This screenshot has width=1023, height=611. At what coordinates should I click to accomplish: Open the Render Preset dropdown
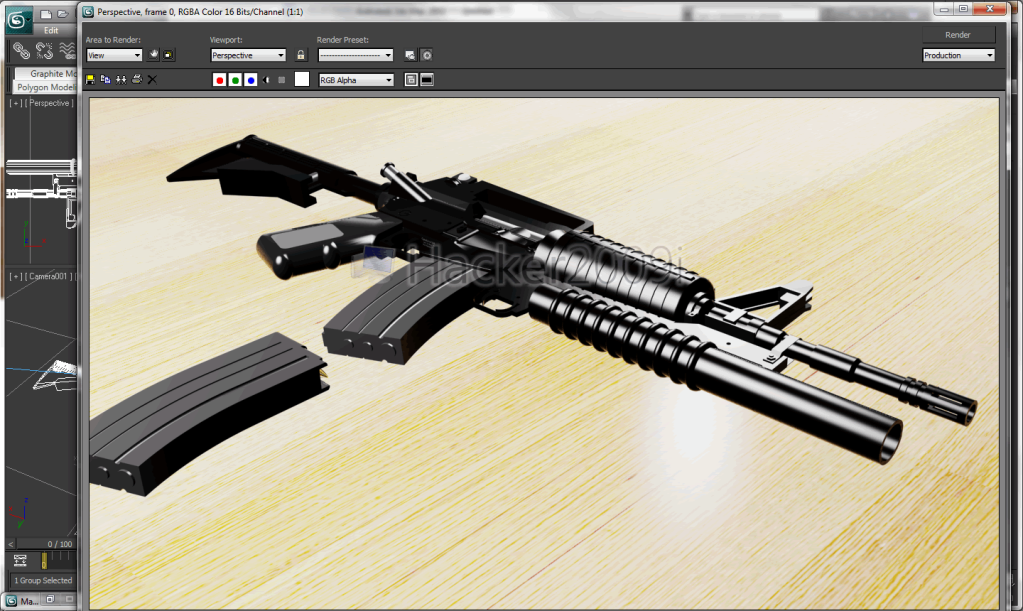(x=356, y=55)
